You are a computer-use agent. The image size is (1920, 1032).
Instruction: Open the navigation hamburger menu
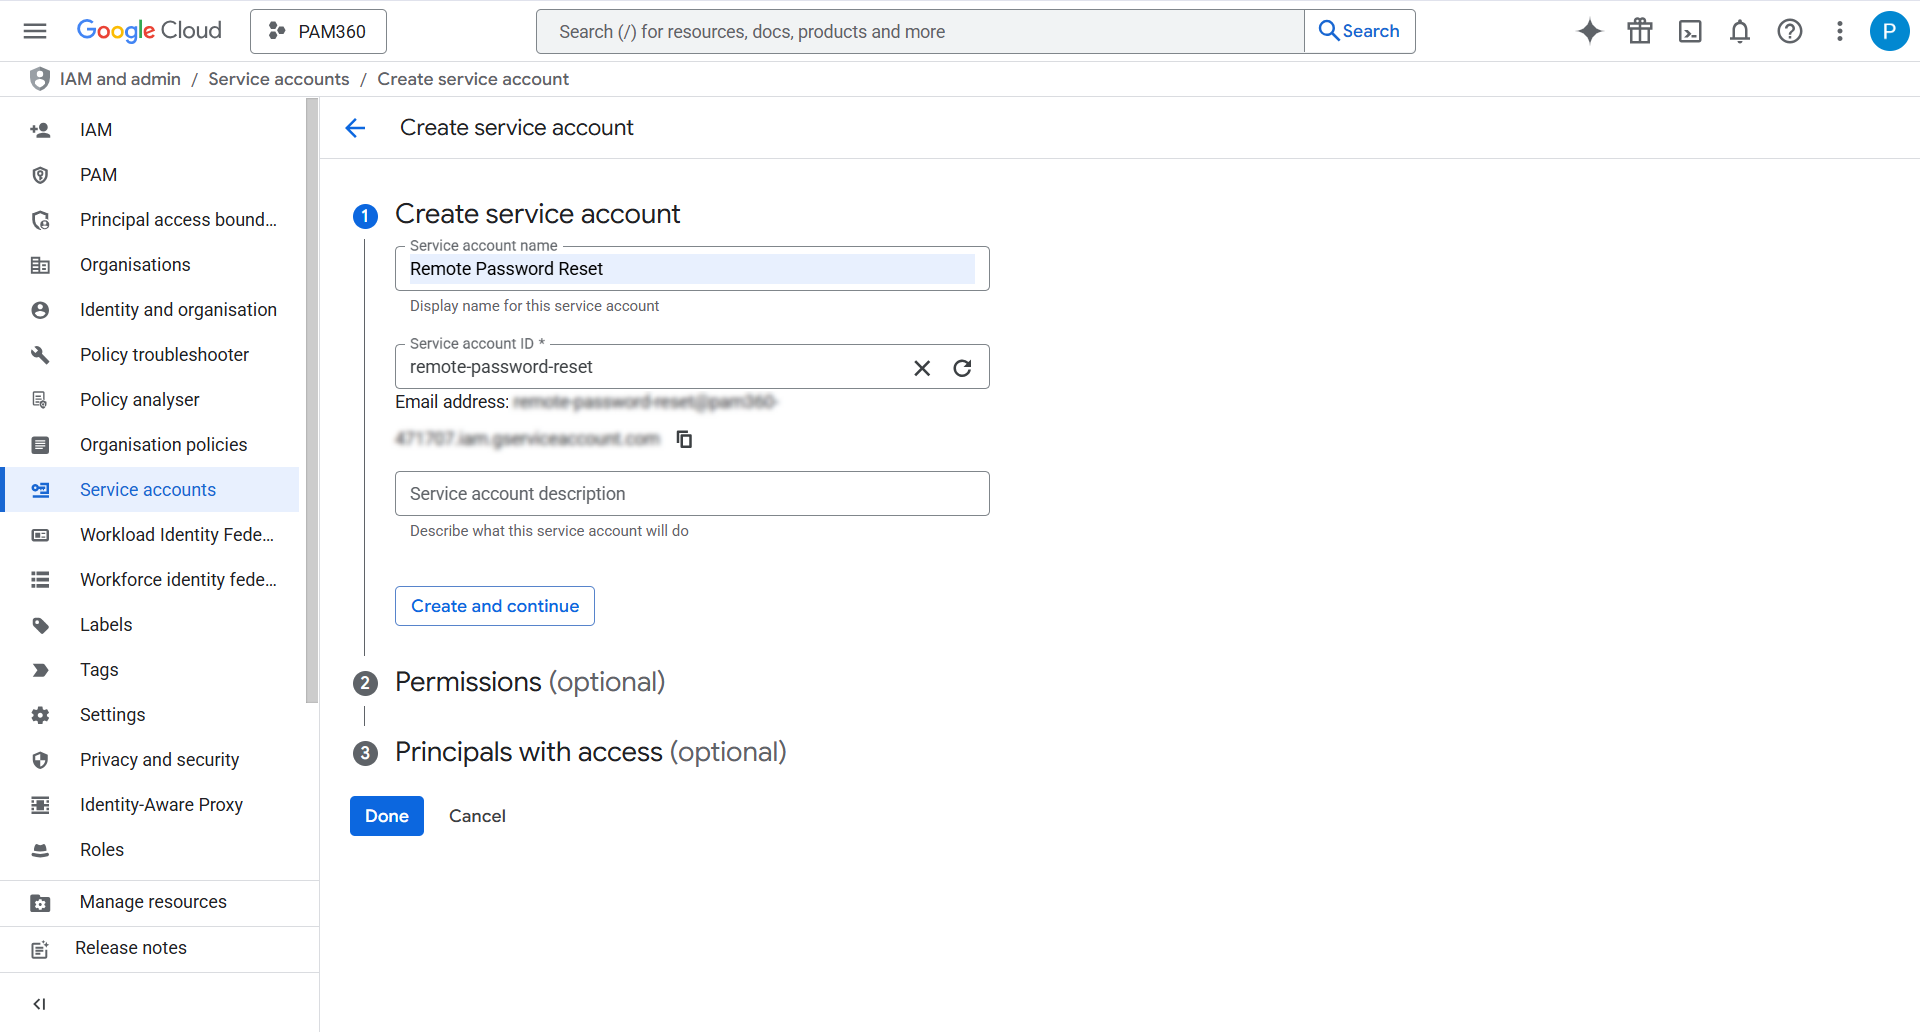click(x=34, y=30)
